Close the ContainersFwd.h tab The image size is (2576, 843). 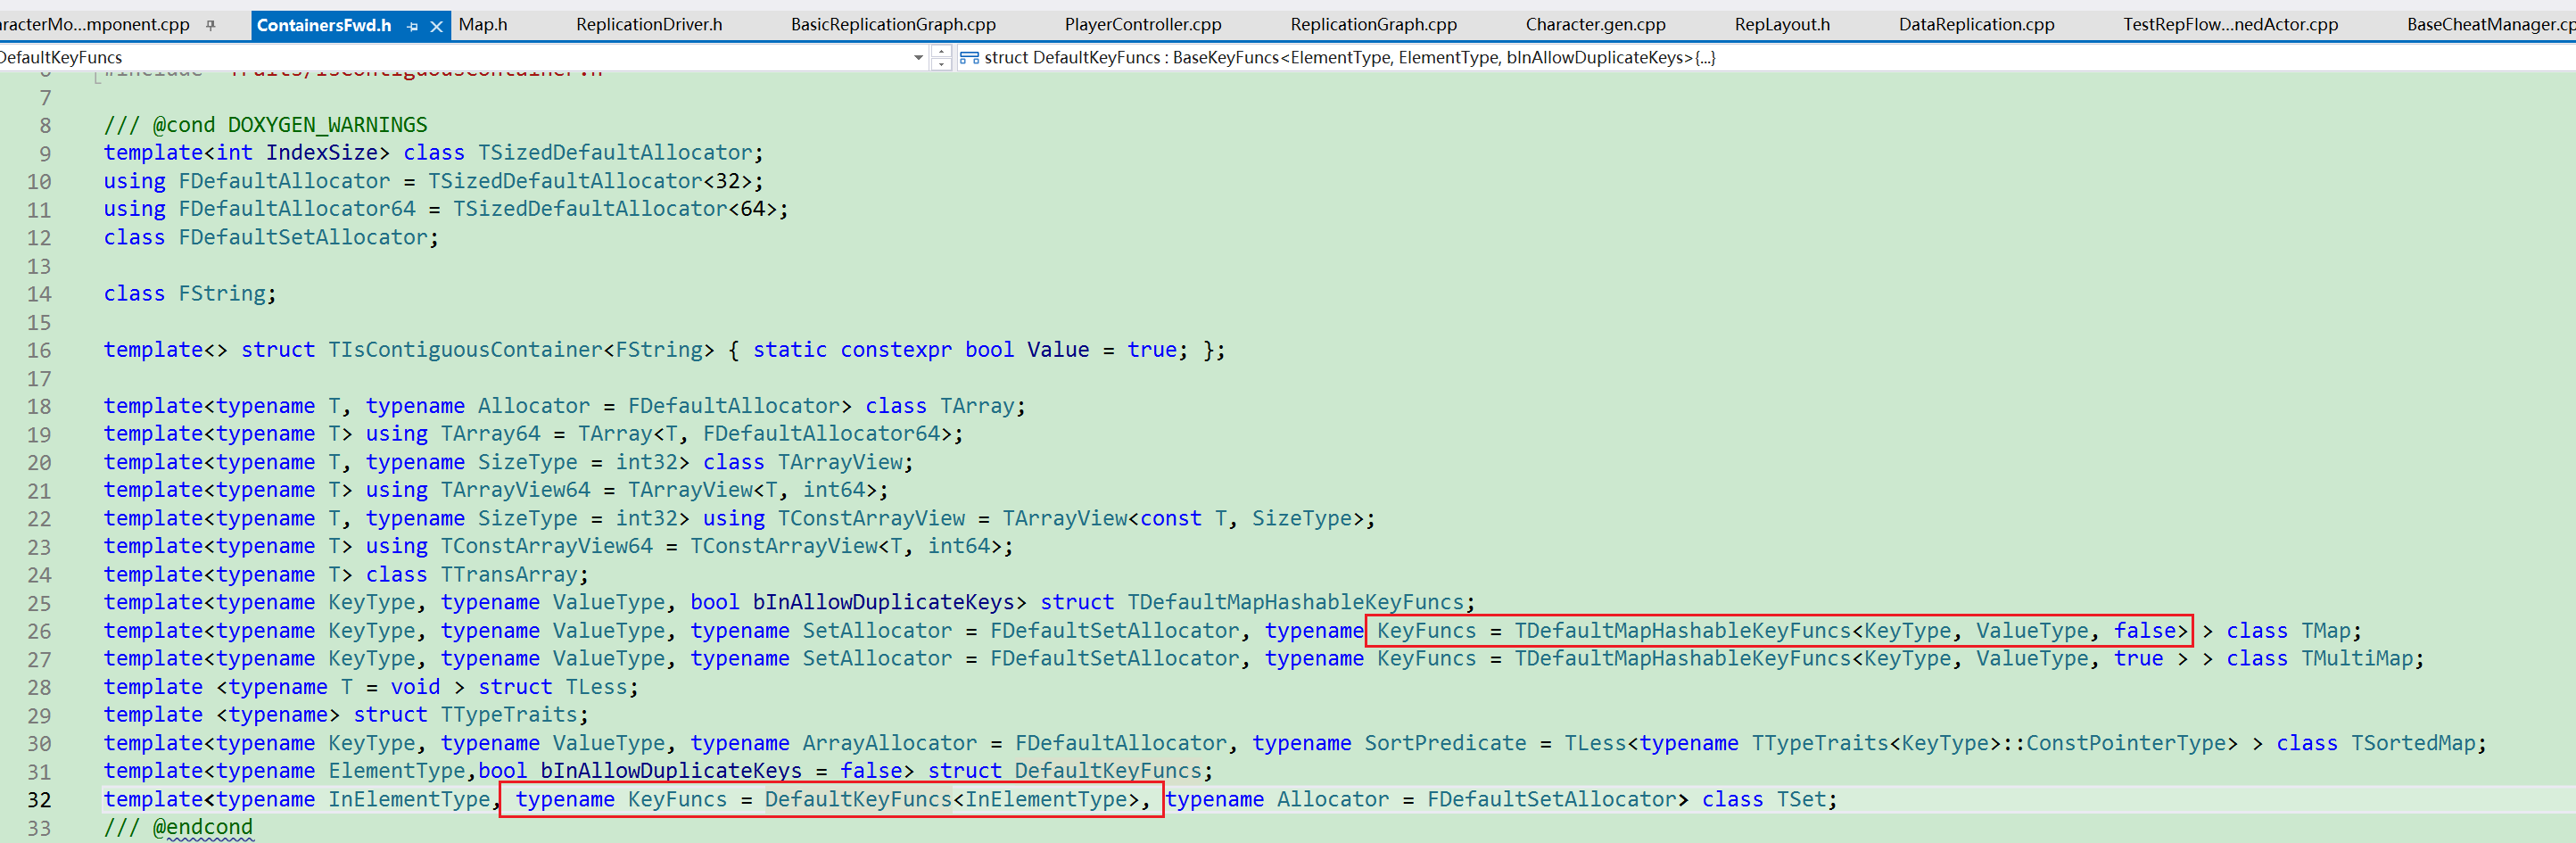coord(437,26)
